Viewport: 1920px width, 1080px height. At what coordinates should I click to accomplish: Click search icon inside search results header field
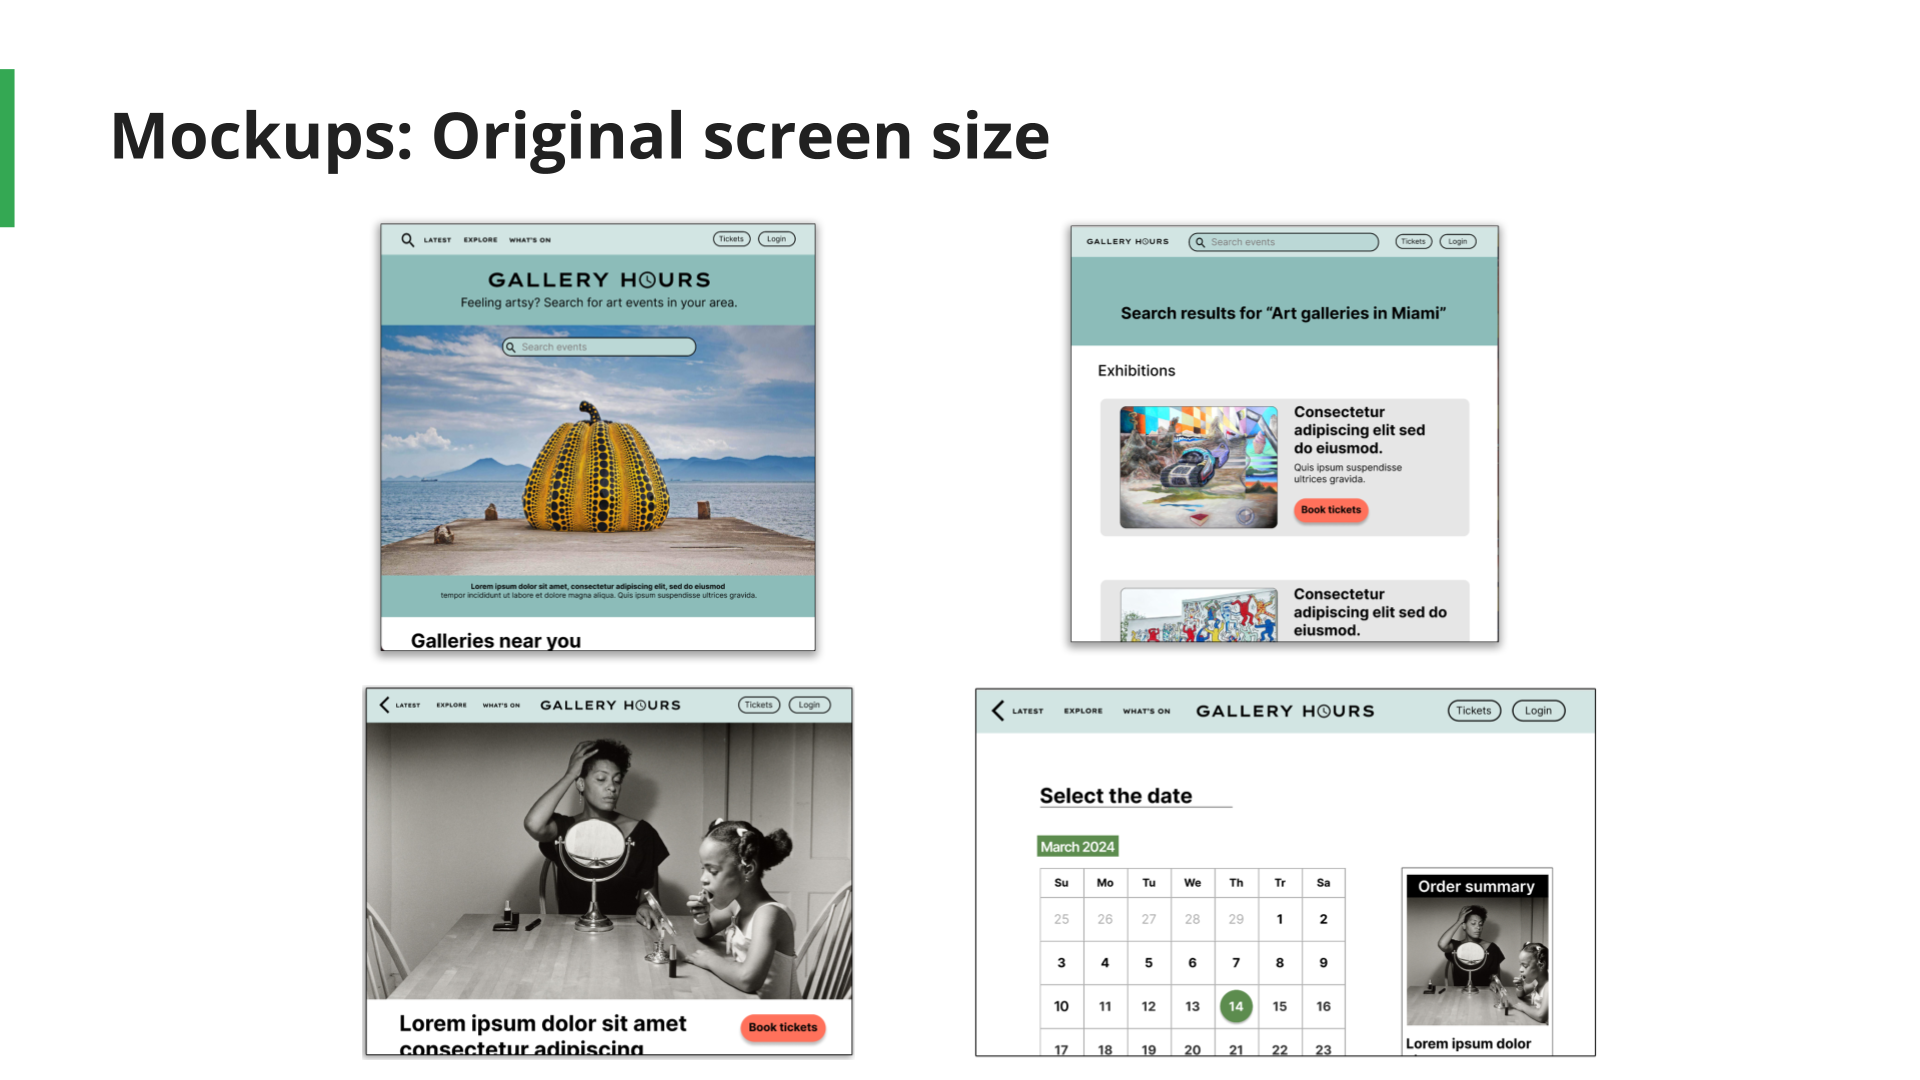[x=1200, y=242]
